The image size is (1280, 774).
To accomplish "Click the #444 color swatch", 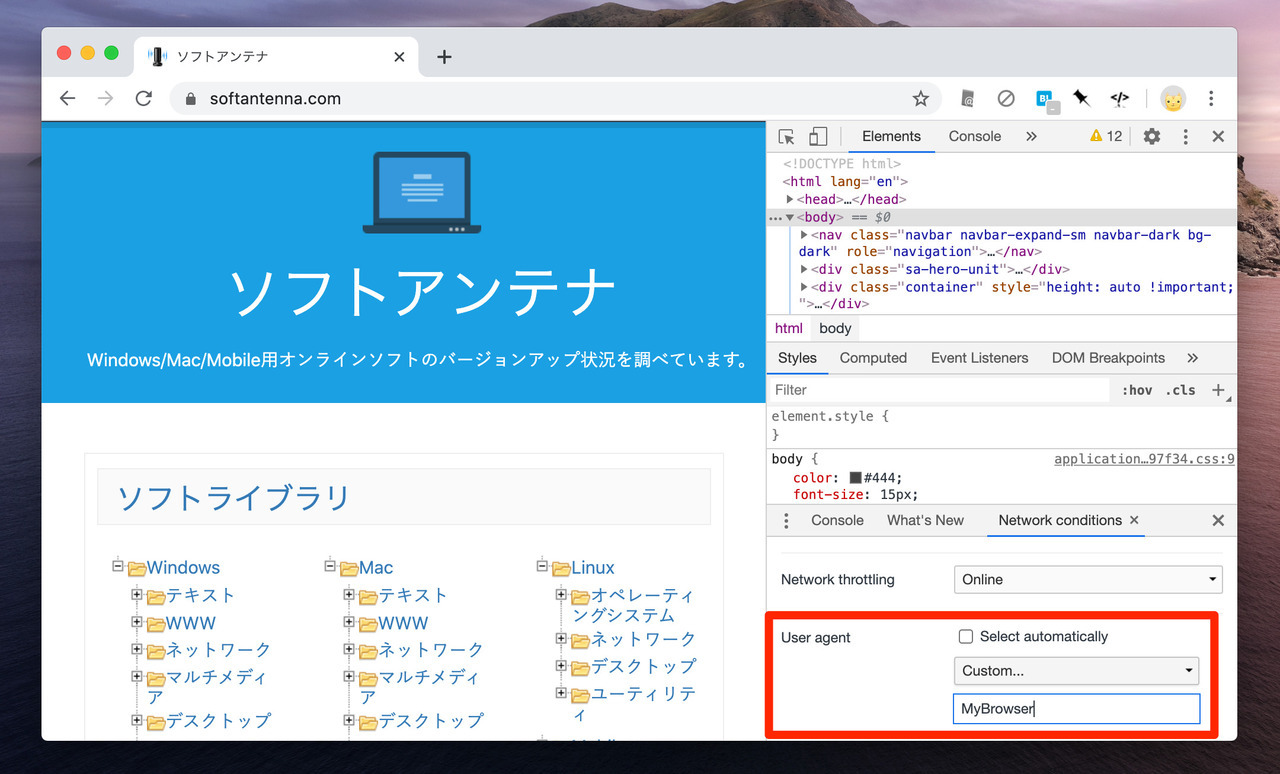I will click(x=856, y=478).
